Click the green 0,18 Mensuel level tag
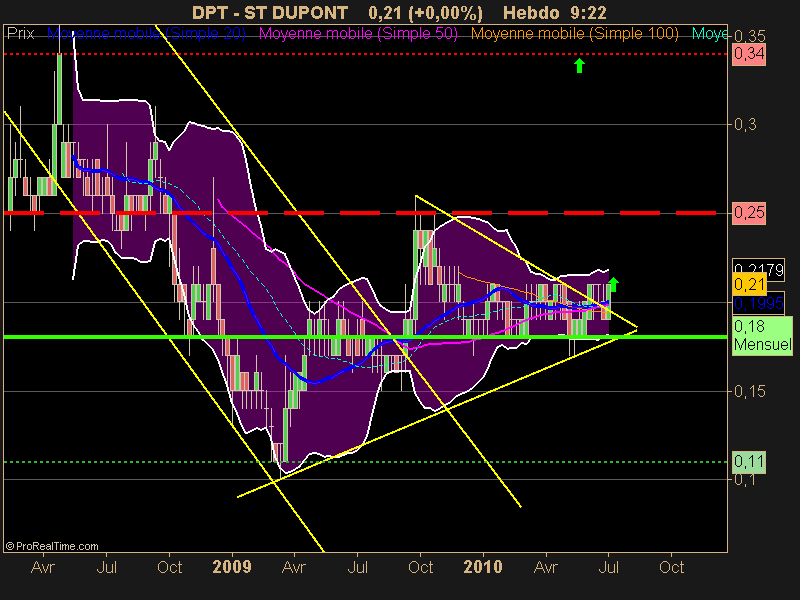 [762, 335]
